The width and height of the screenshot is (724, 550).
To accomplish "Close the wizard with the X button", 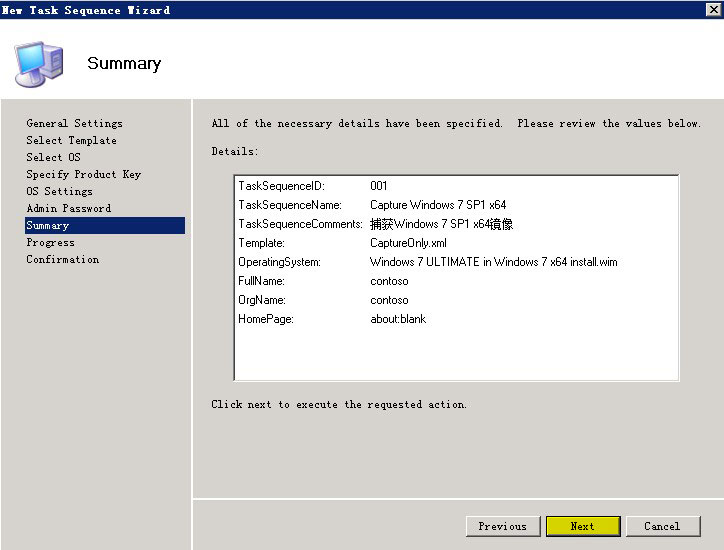I will click(713, 9).
